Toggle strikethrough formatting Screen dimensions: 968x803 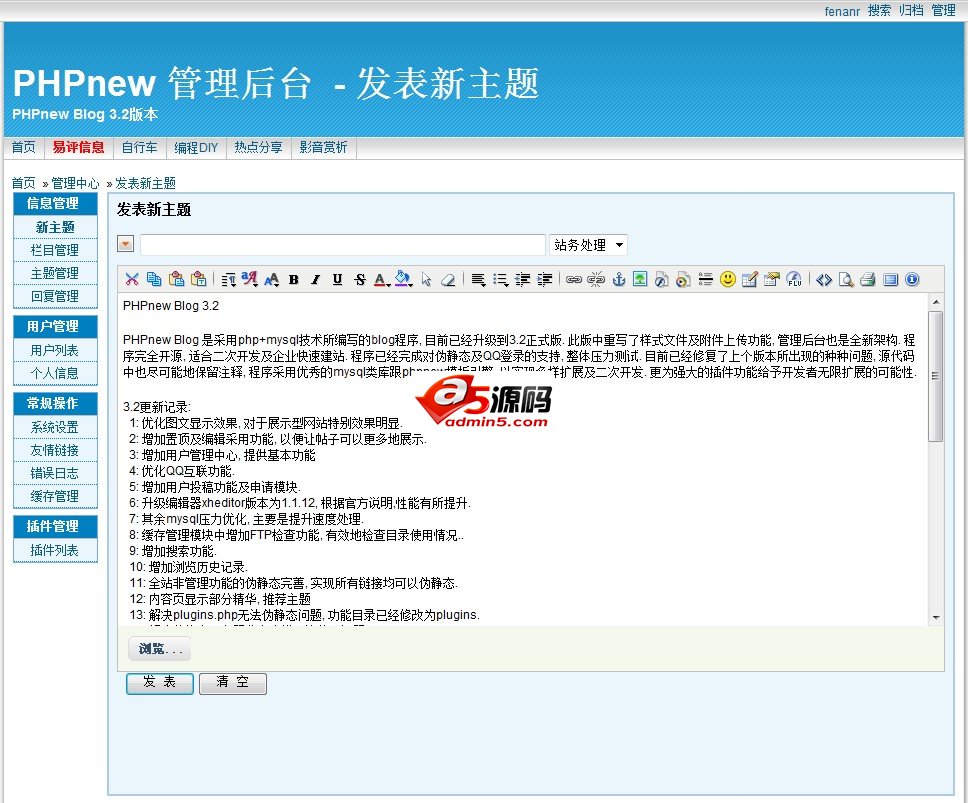coord(360,280)
